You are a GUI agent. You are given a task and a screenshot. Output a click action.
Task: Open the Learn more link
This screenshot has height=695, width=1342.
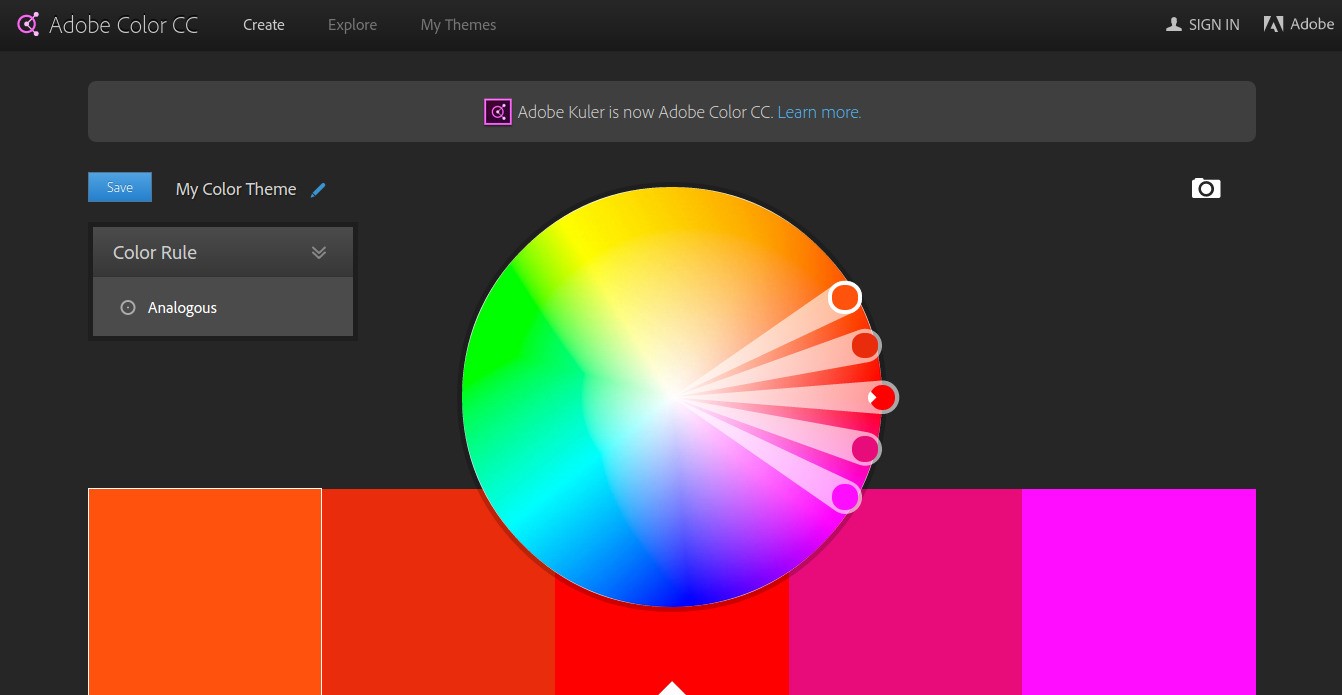click(x=818, y=111)
